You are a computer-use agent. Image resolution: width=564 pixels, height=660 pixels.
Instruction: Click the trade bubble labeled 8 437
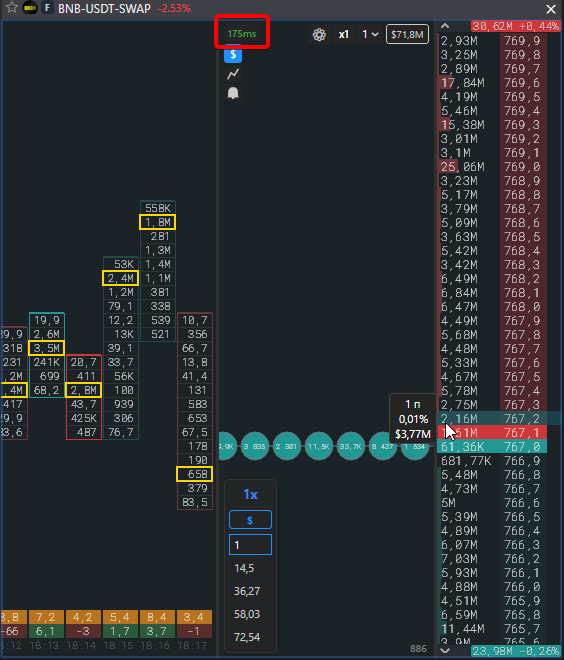click(x=383, y=446)
